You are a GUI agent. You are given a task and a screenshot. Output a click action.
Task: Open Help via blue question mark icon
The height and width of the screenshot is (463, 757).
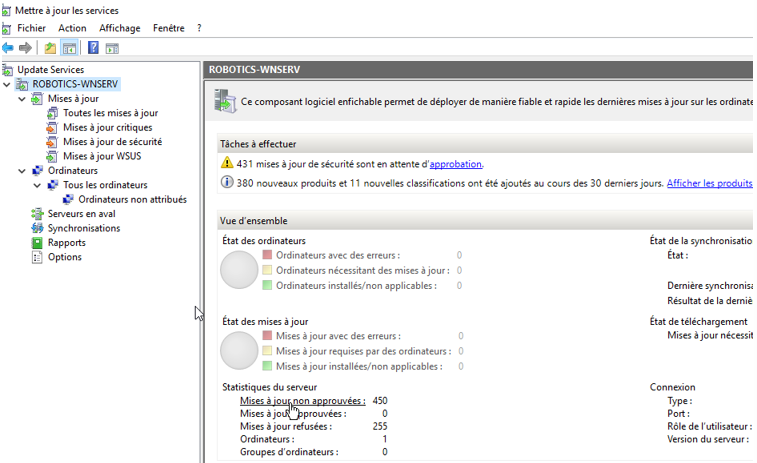(x=93, y=48)
